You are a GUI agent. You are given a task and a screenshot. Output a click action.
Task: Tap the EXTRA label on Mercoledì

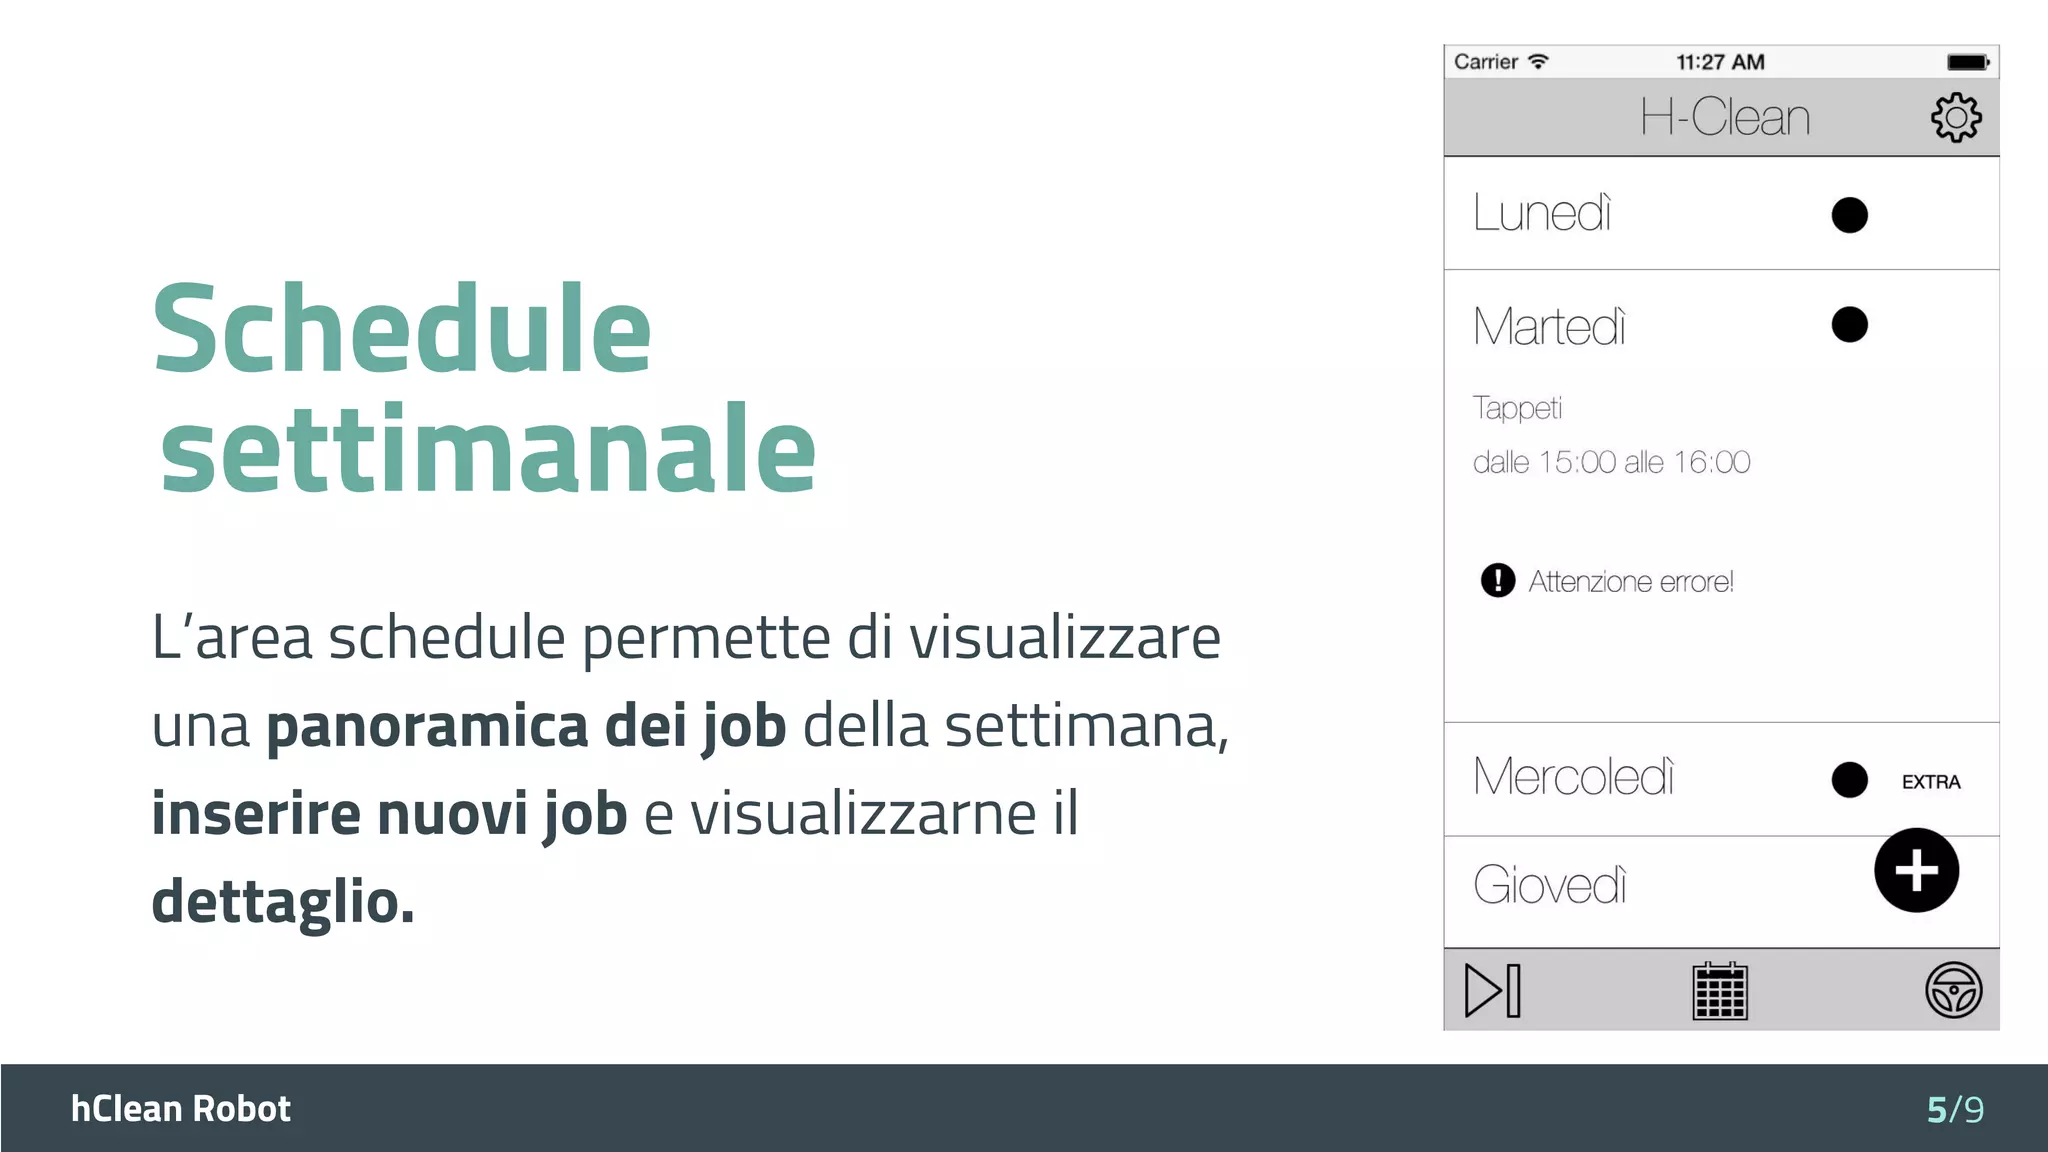coord(1931,782)
